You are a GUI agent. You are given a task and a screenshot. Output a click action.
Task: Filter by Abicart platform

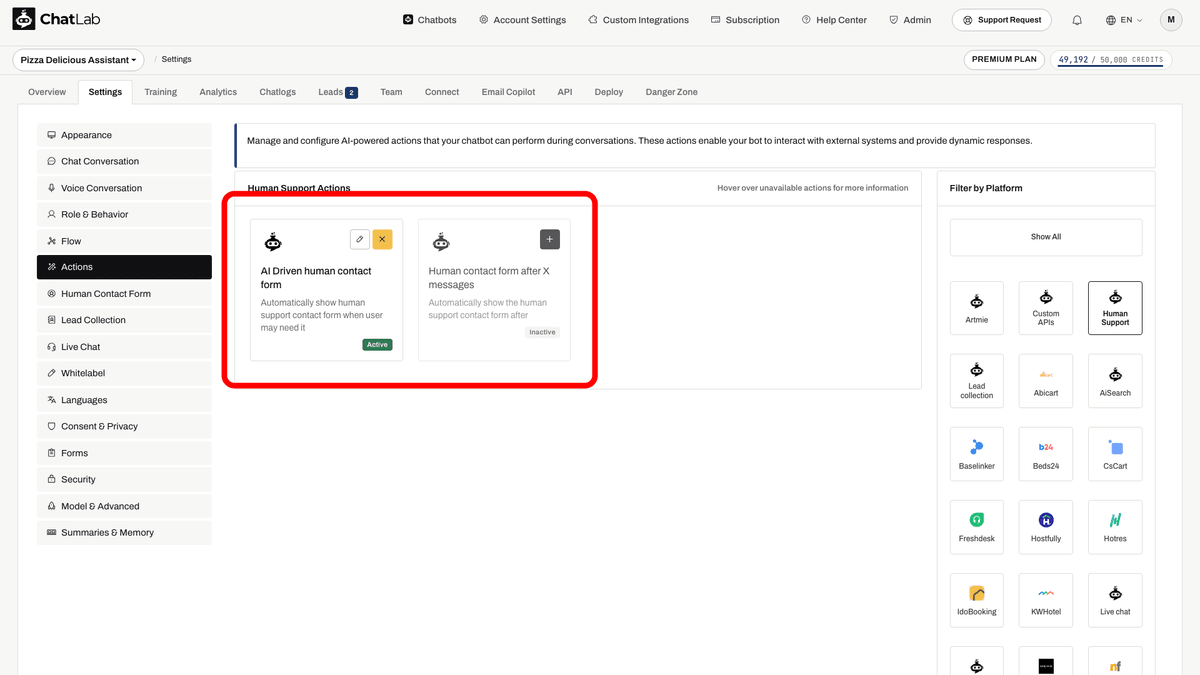(x=1046, y=381)
